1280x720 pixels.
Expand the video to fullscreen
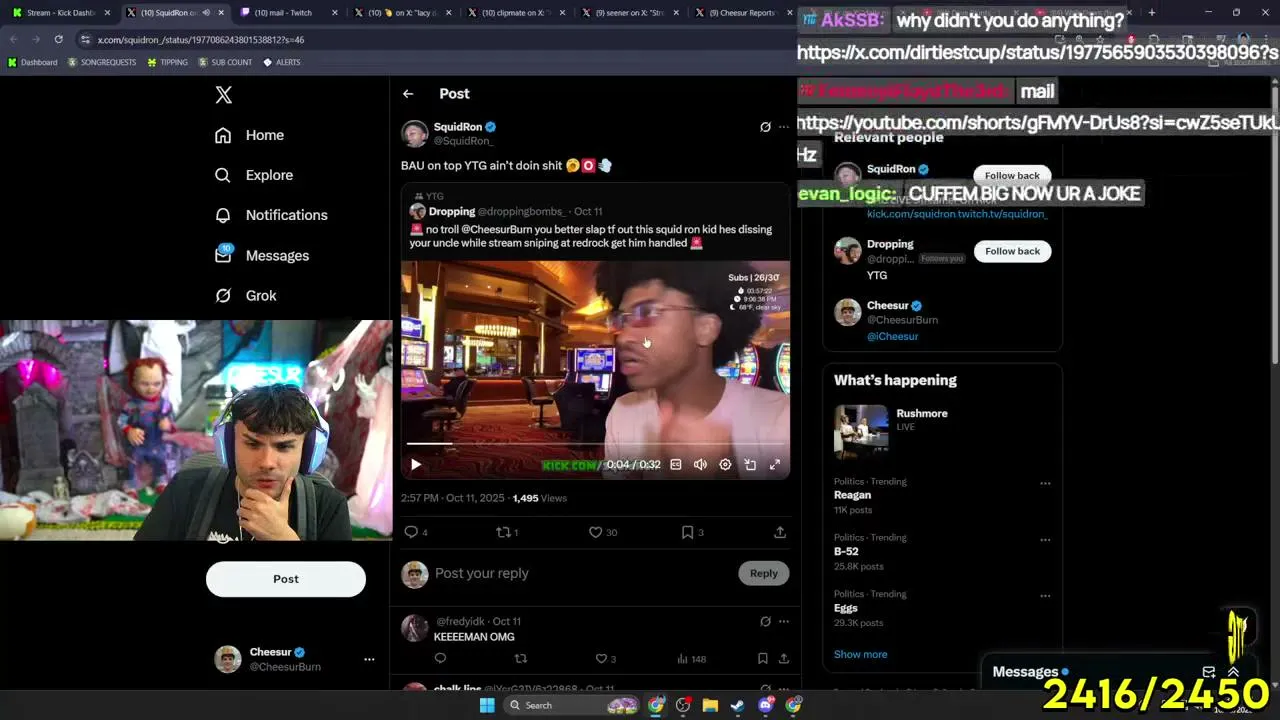tap(775, 464)
